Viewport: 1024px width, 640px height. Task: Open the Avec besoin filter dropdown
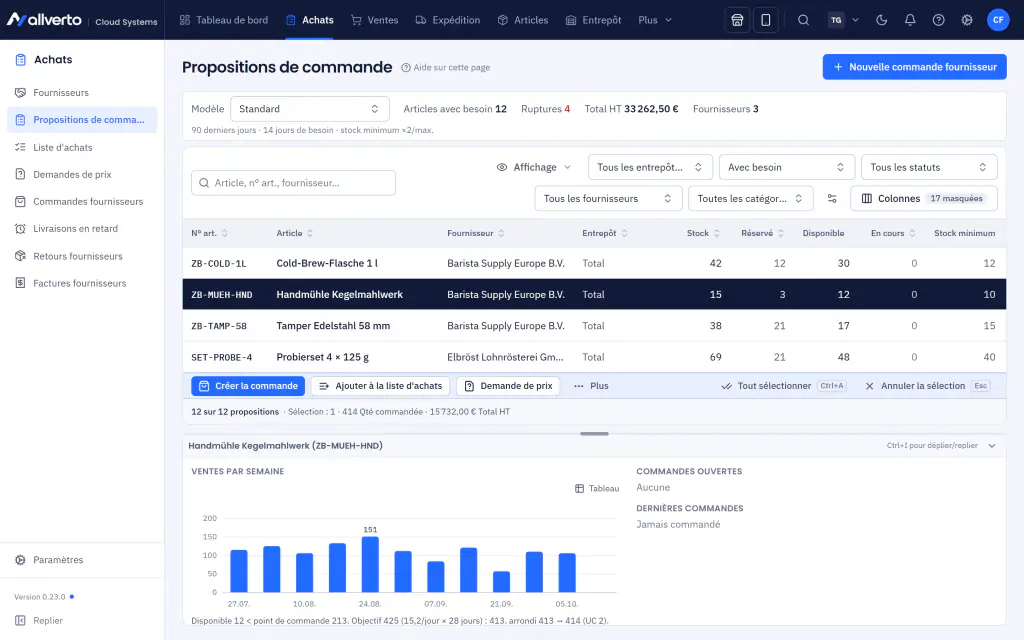tap(786, 167)
